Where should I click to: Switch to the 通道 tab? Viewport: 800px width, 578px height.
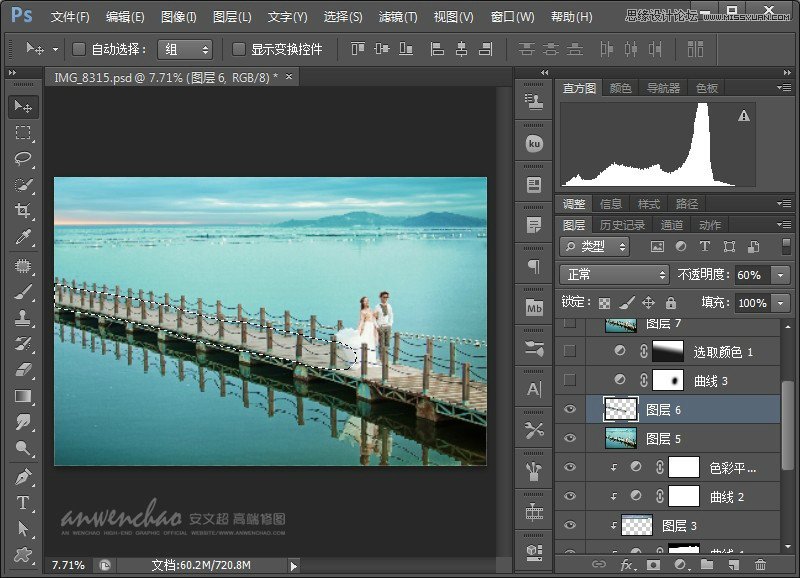pos(671,225)
